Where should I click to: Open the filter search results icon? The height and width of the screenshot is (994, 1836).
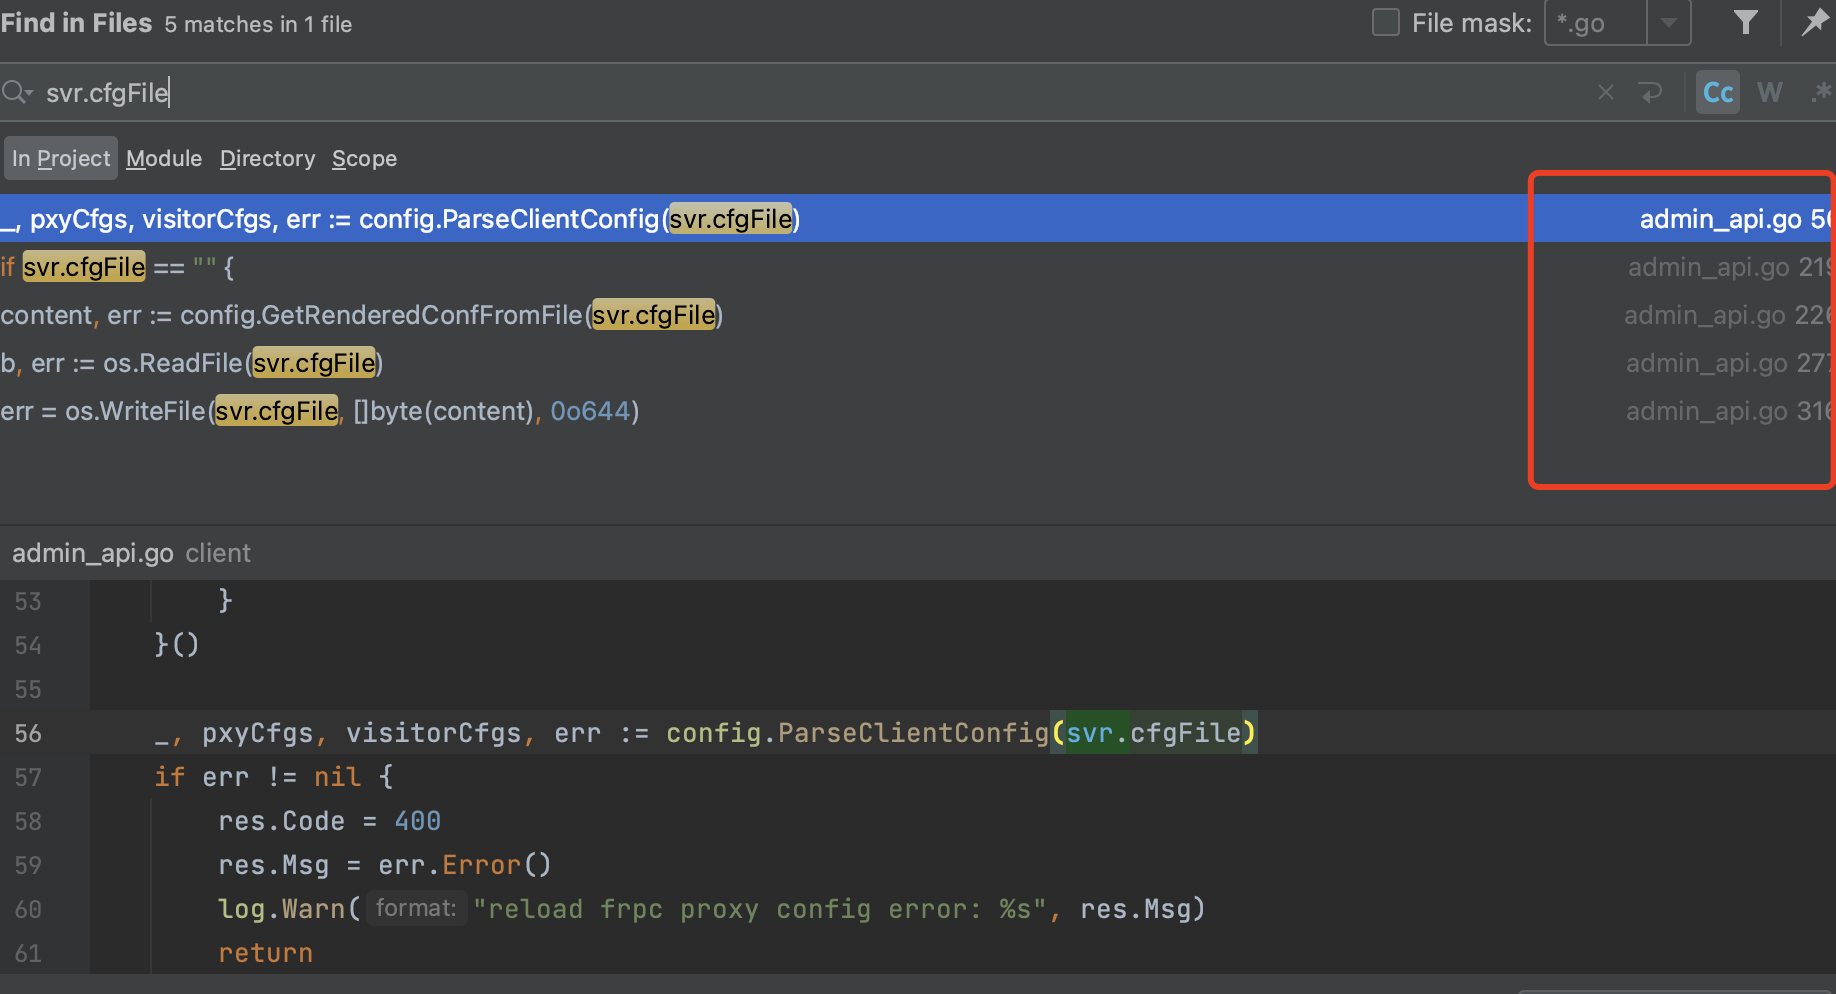click(x=1745, y=22)
